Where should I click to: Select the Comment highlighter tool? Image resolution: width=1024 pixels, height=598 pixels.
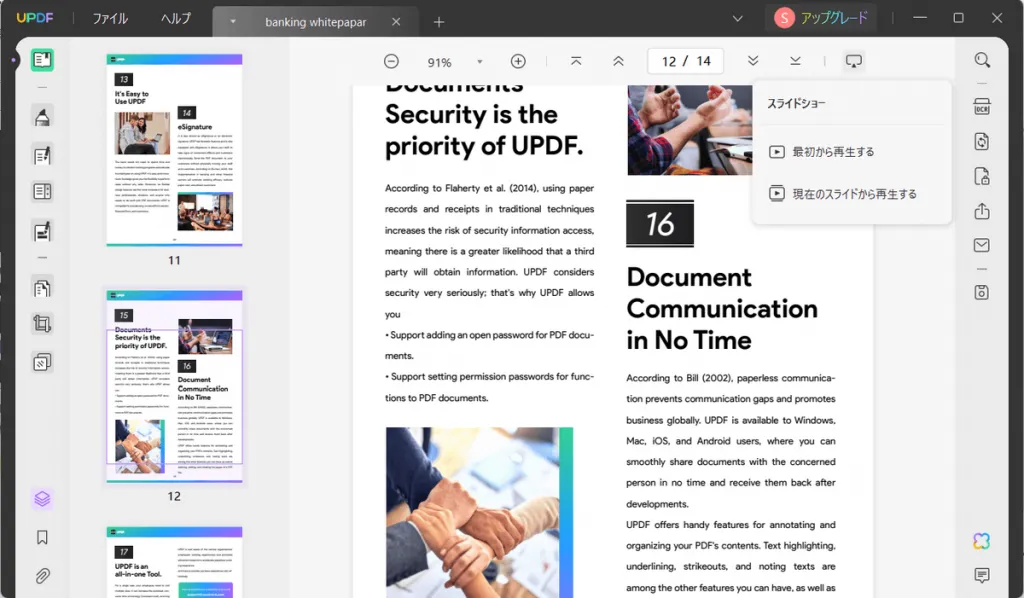click(42, 117)
